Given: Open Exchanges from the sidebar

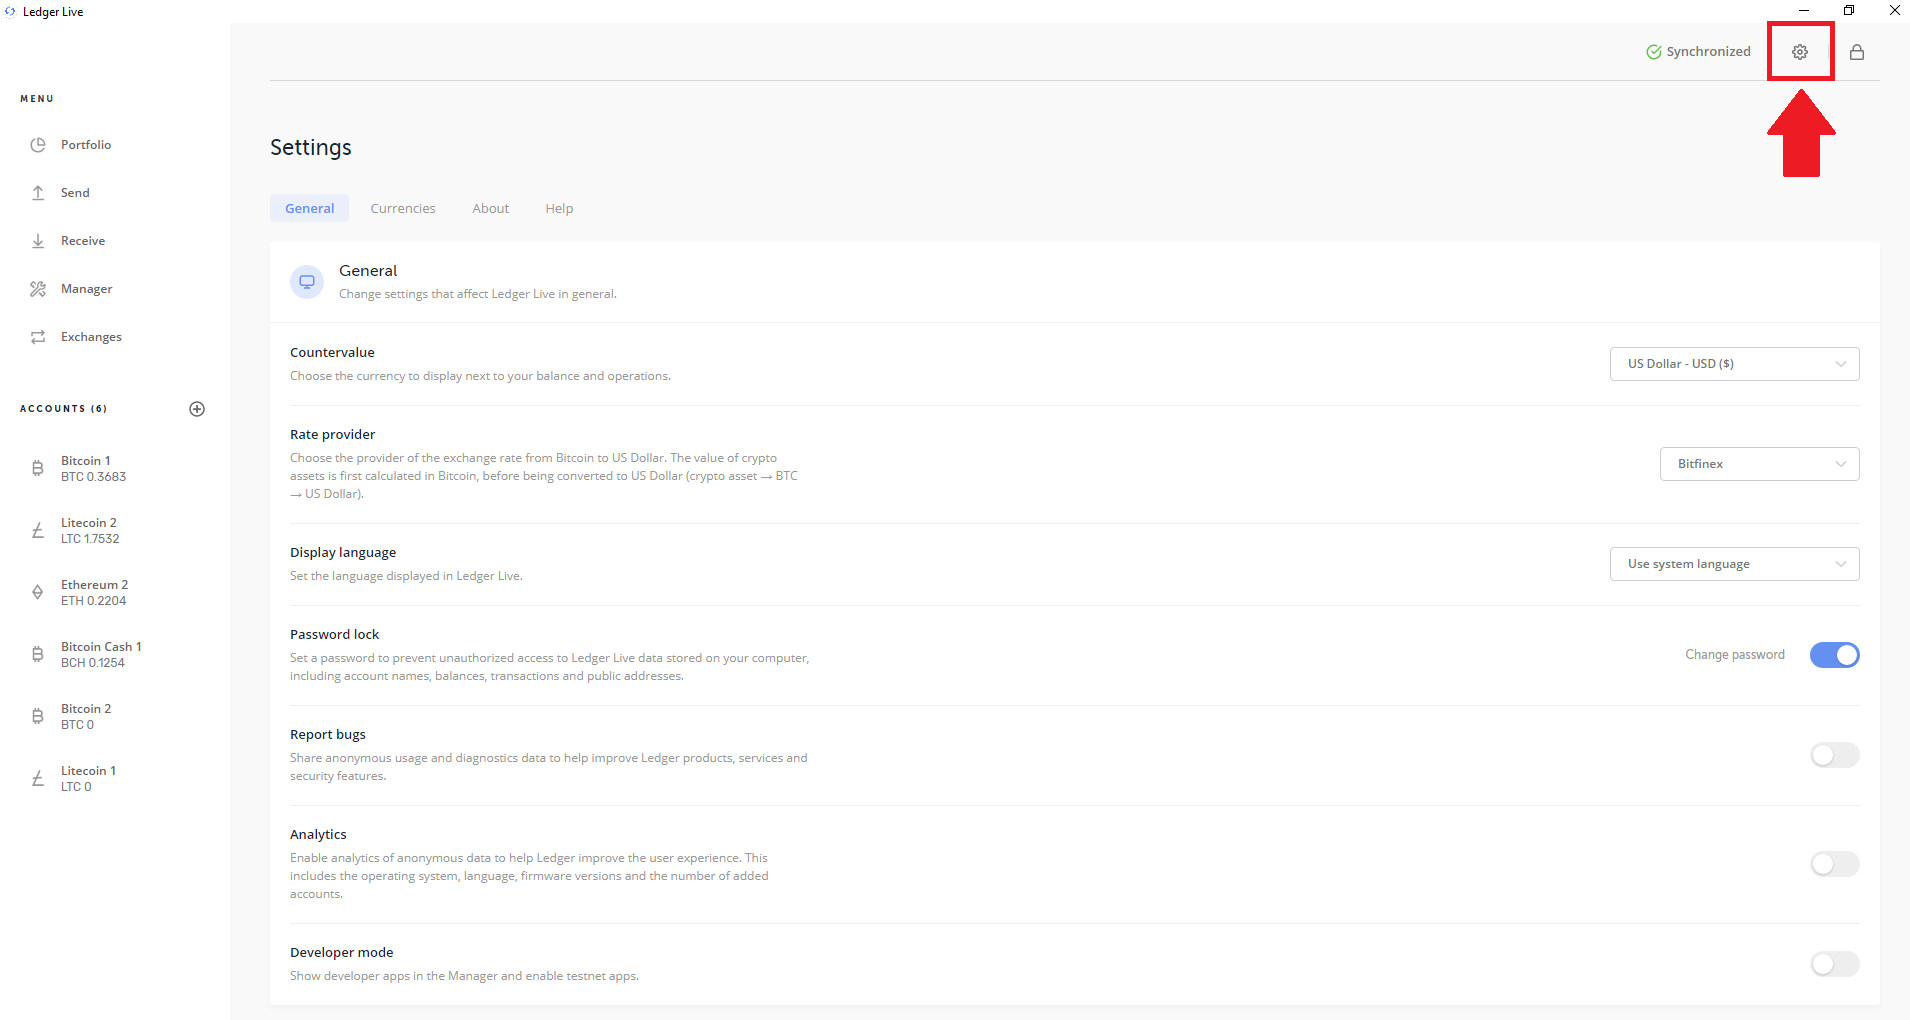Looking at the screenshot, I should pos(91,337).
